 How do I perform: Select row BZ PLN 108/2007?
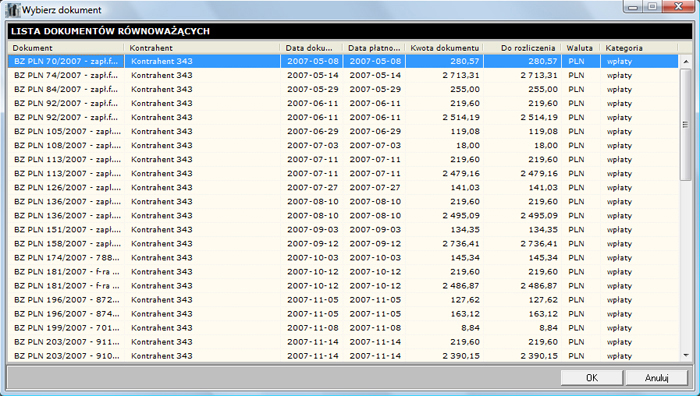pyautogui.click(x=343, y=146)
